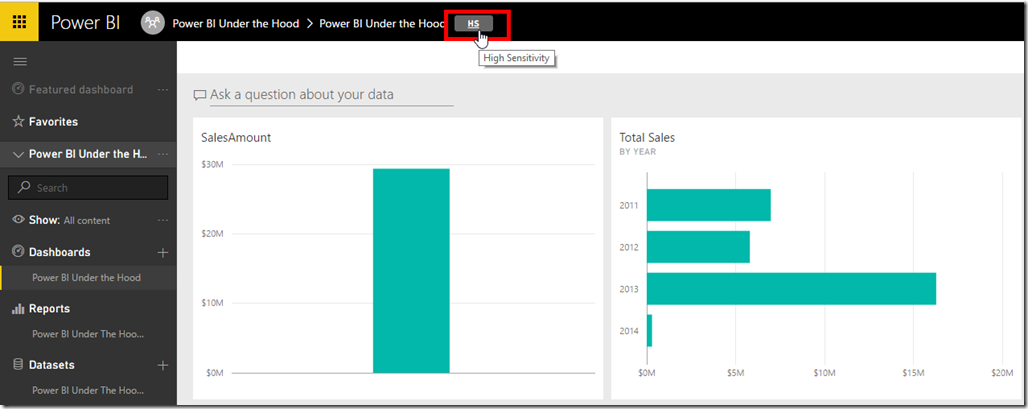The height and width of the screenshot is (409, 1028).
Task: Click the 2011 bar in Total Sales
Action: point(709,205)
